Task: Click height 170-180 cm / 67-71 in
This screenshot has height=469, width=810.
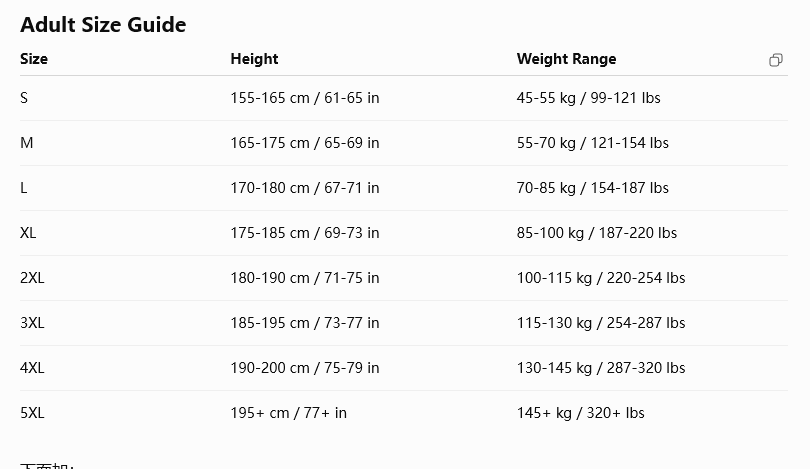Action: click(305, 188)
